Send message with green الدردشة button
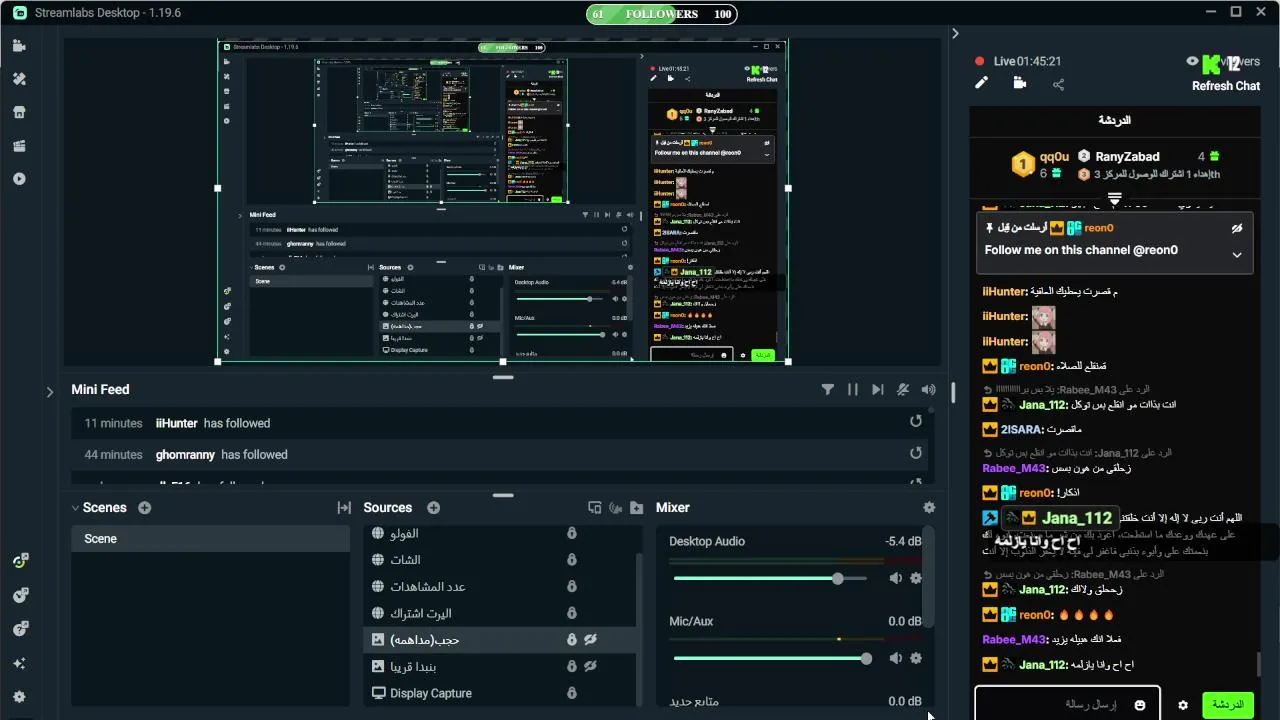The width and height of the screenshot is (1280, 720). [1227, 705]
